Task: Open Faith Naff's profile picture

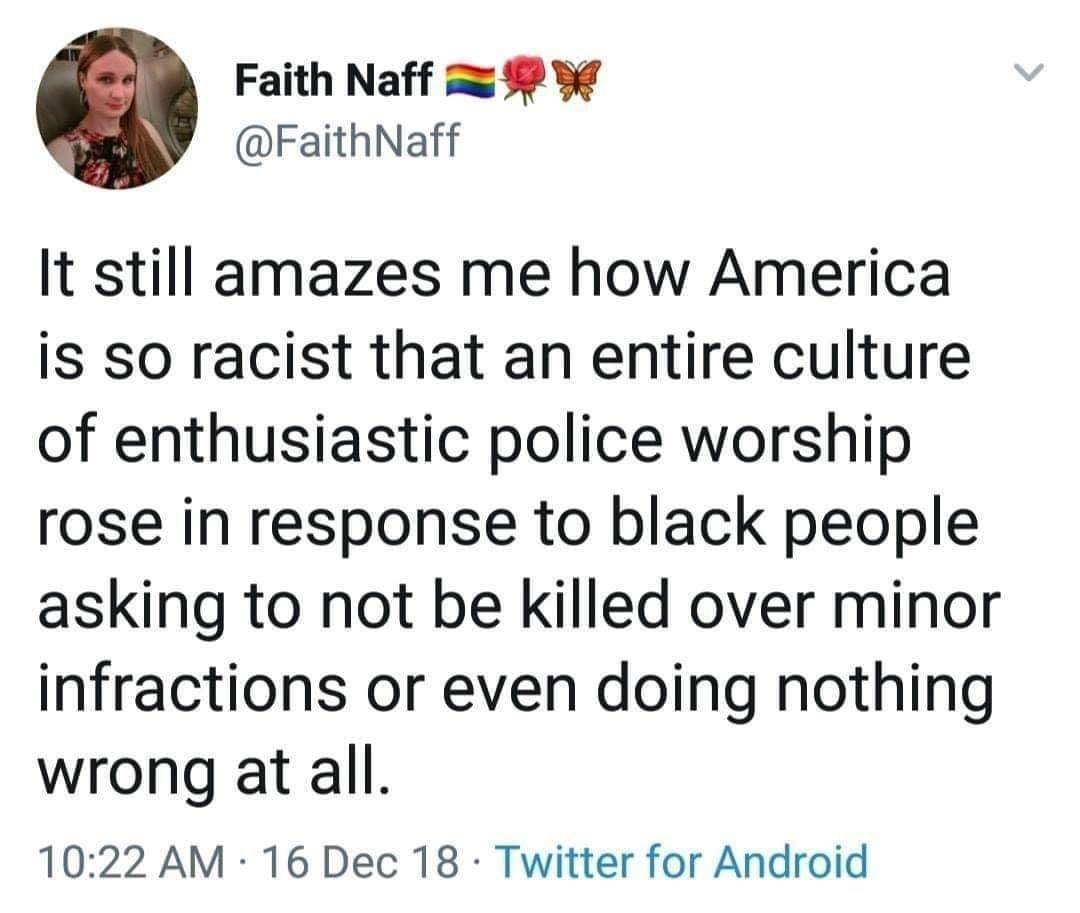Action: 116,108
